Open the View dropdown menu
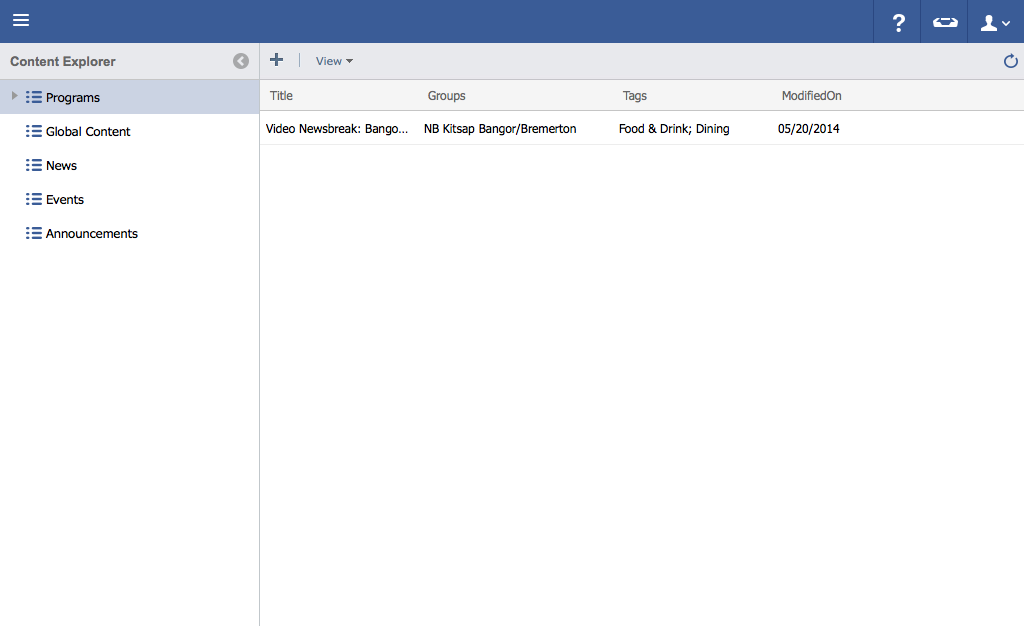 (x=334, y=62)
